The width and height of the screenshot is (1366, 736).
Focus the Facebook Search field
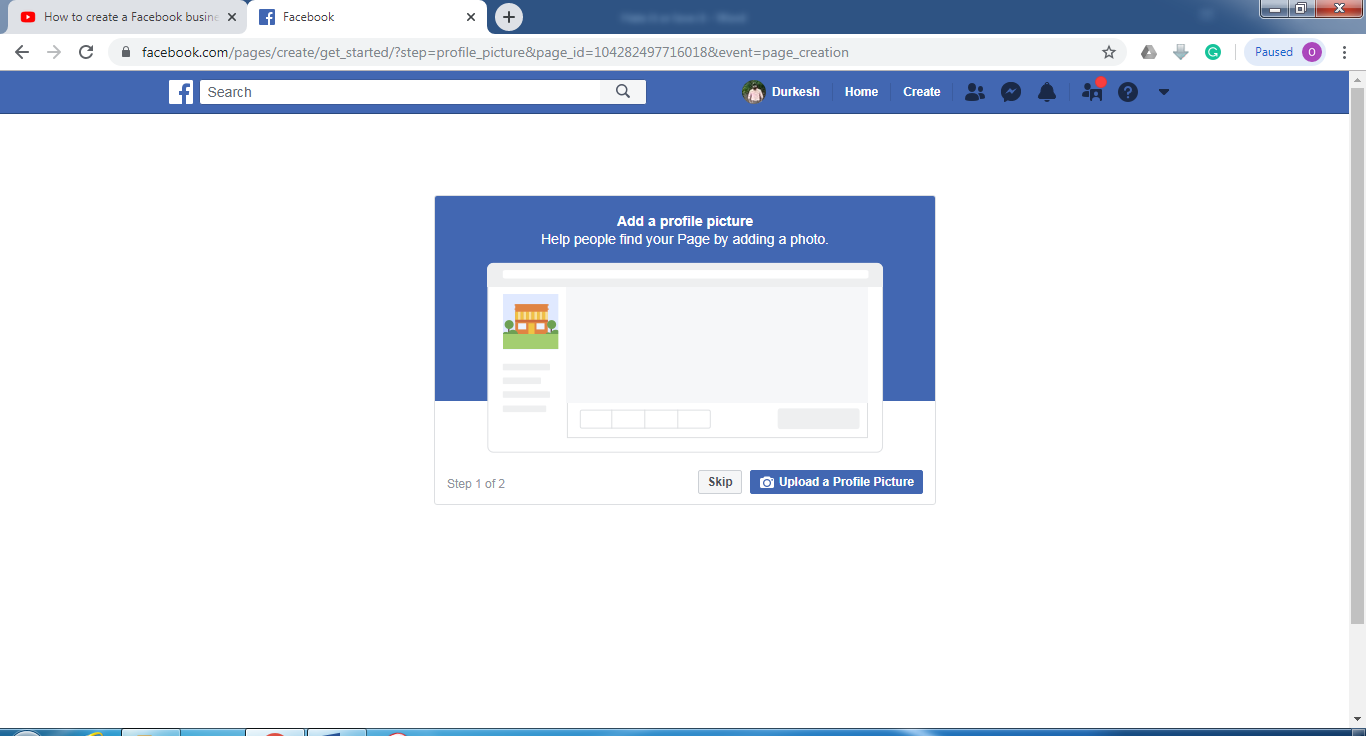400,92
